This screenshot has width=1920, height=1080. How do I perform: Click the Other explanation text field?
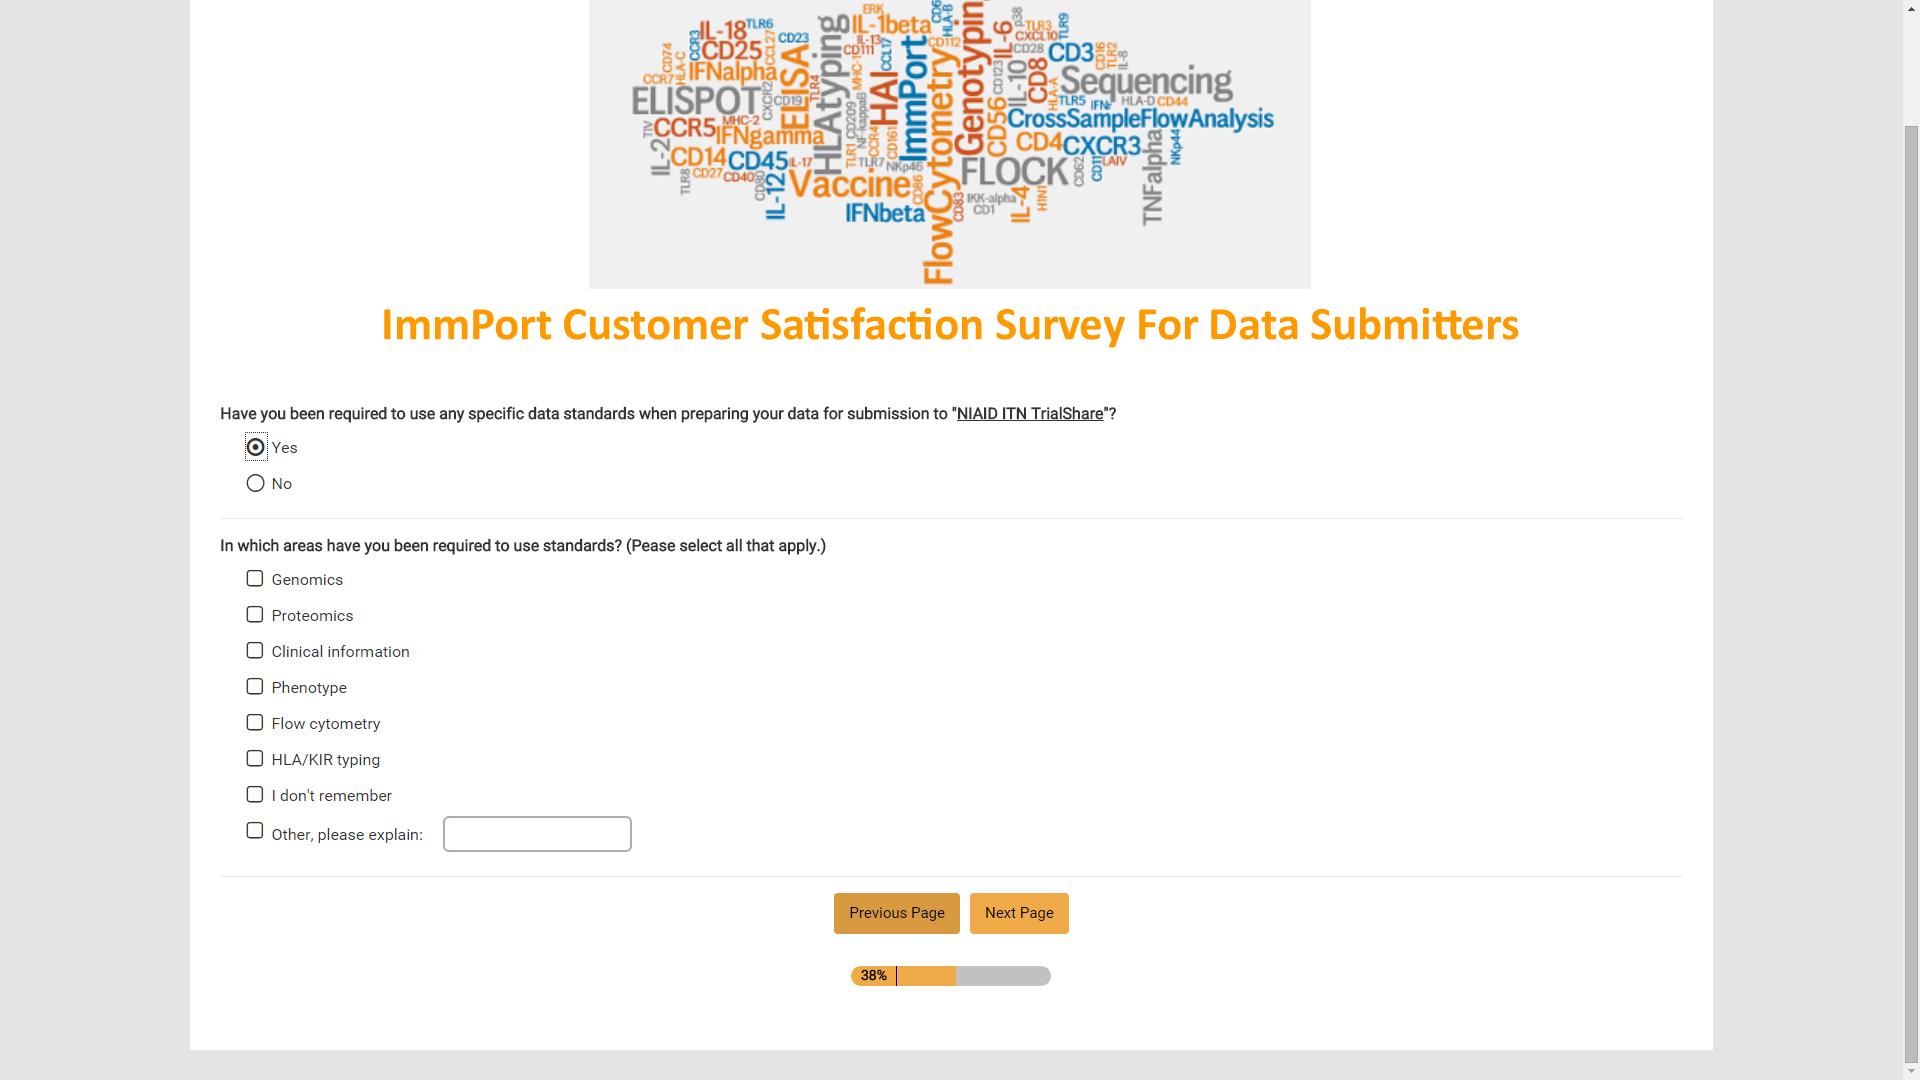pyautogui.click(x=537, y=834)
